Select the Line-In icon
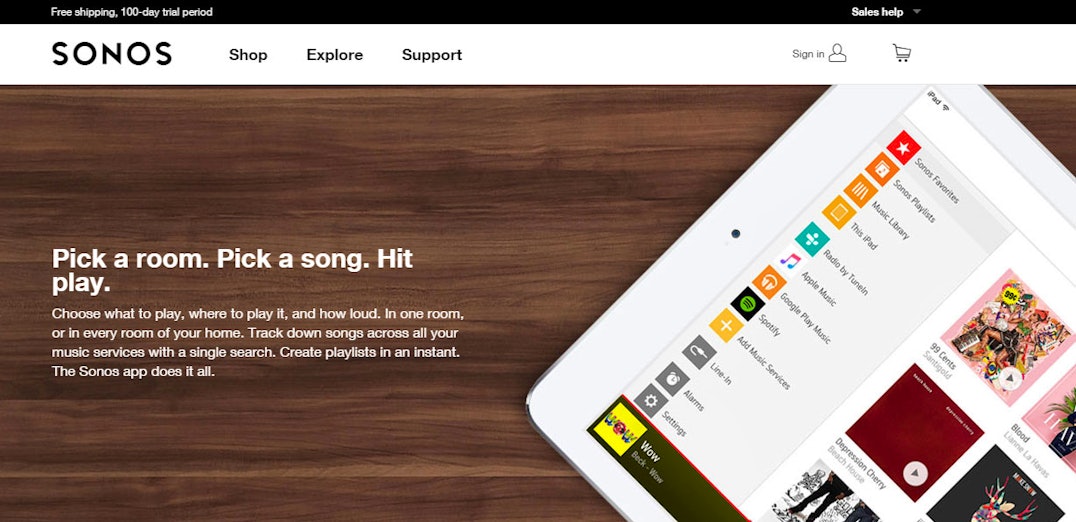Viewport: 1076px width, 522px height. tap(699, 352)
